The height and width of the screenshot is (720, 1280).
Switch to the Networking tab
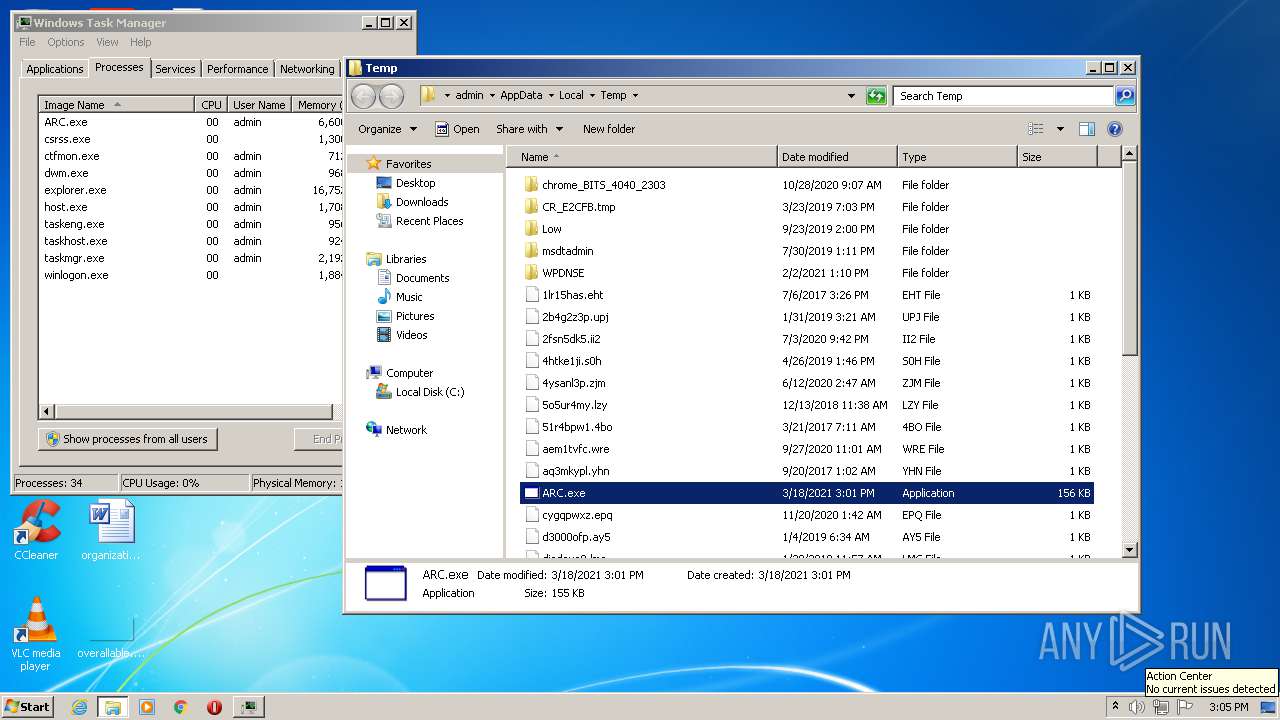tap(307, 69)
